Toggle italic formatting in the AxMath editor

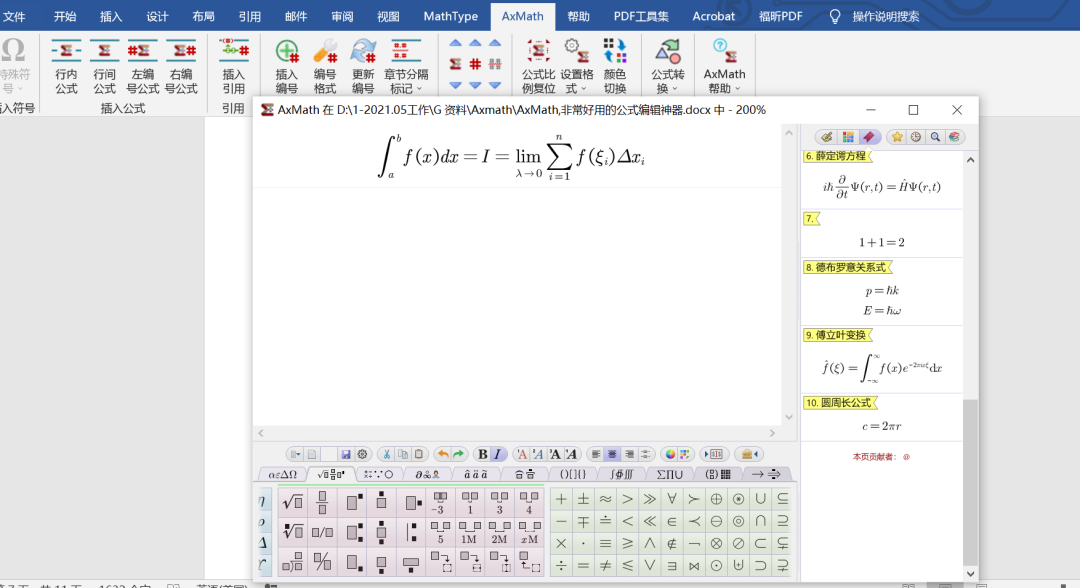(497, 453)
